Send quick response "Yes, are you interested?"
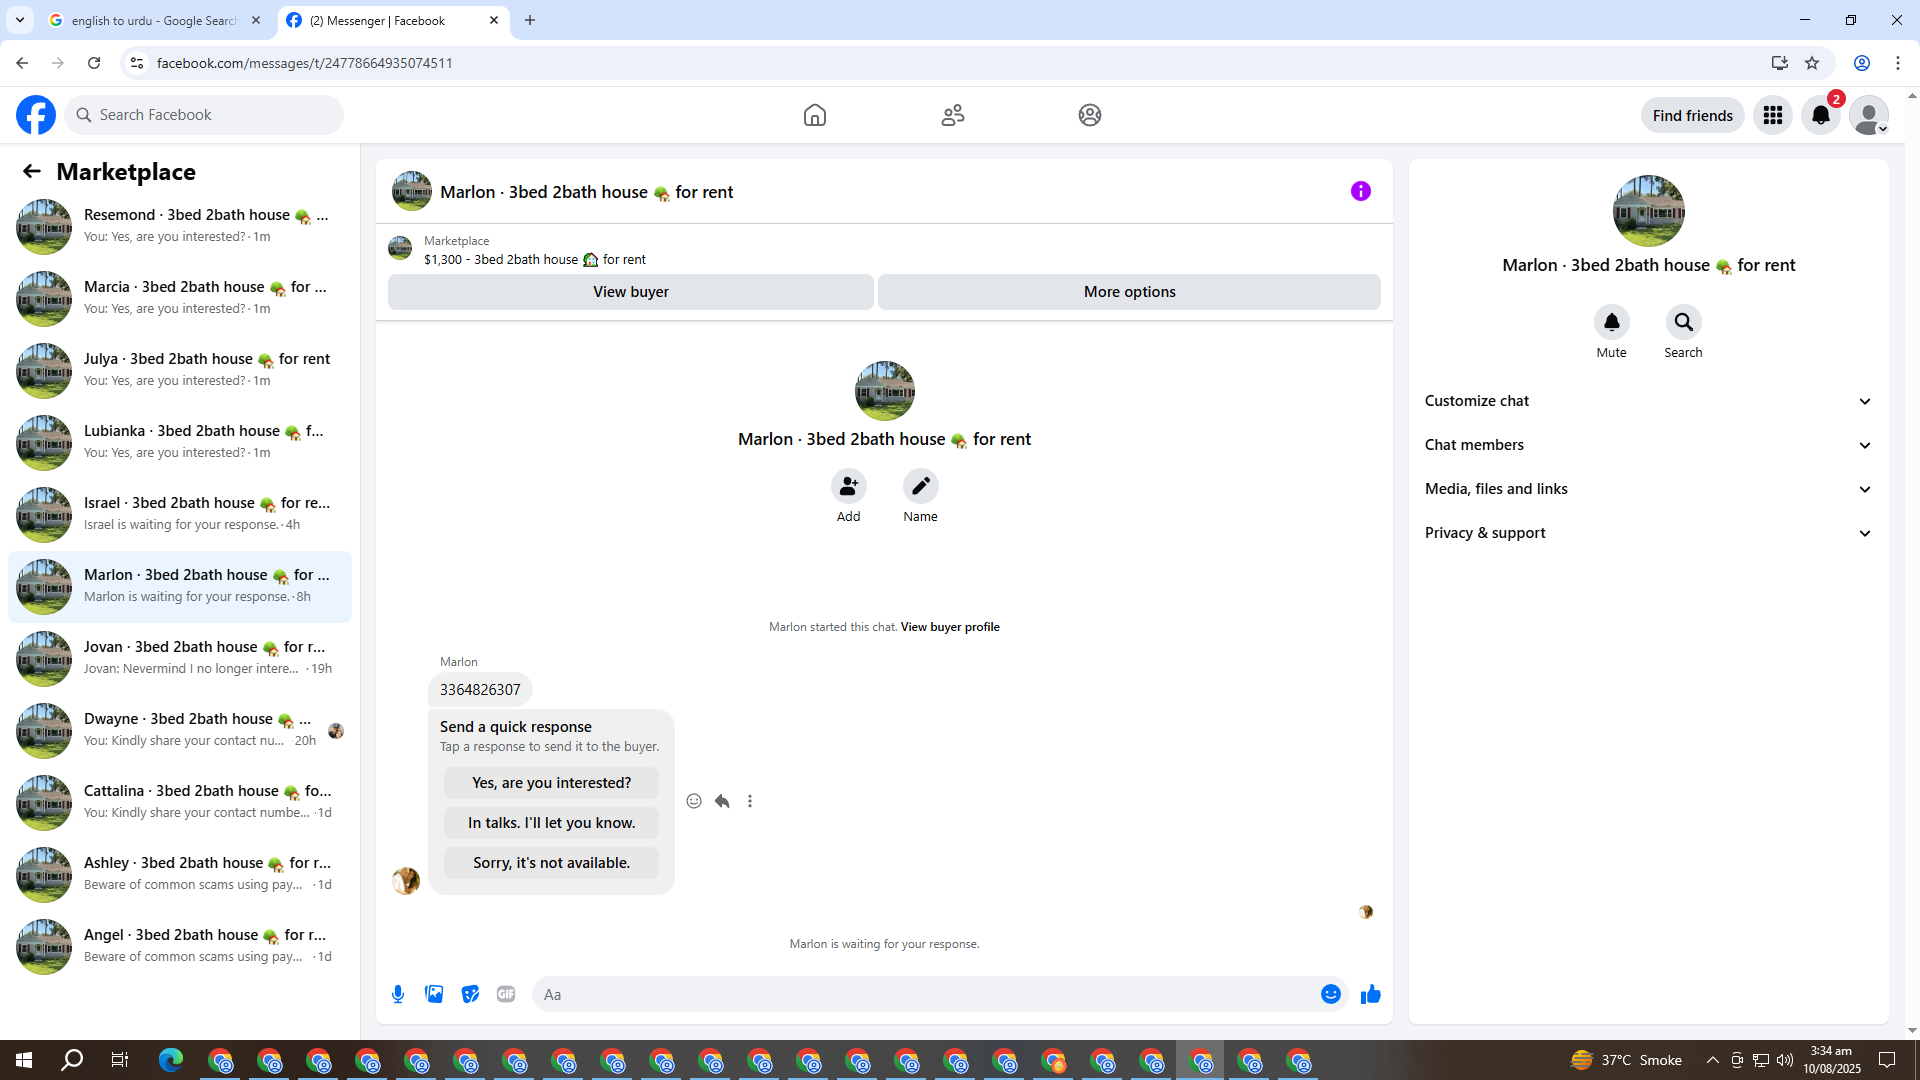This screenshot has width=1920, height=1080. (551, 783)
